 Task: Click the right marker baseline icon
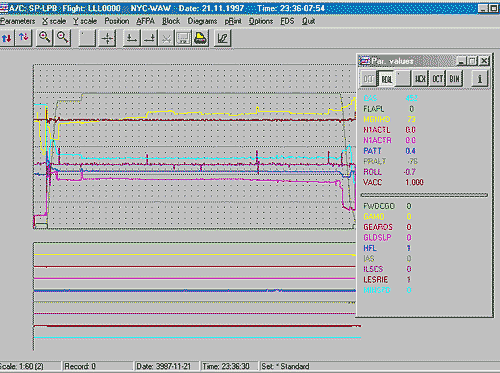coord(149,38)
